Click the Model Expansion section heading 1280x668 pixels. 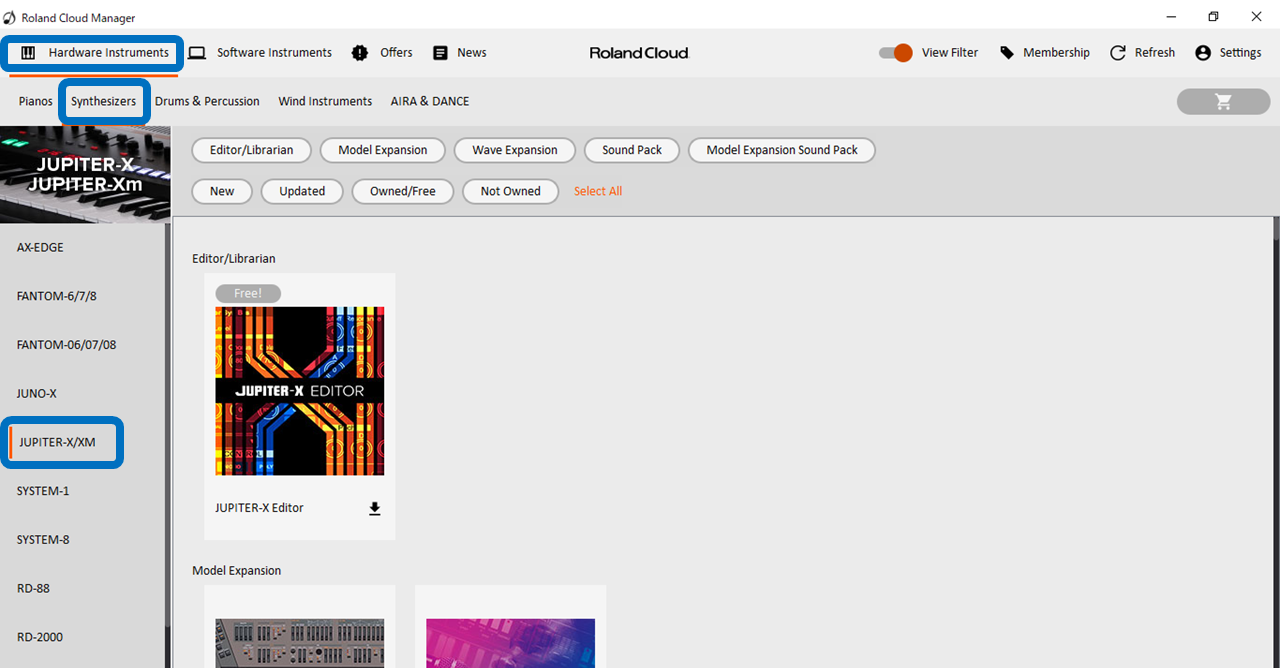pos(237,571)
